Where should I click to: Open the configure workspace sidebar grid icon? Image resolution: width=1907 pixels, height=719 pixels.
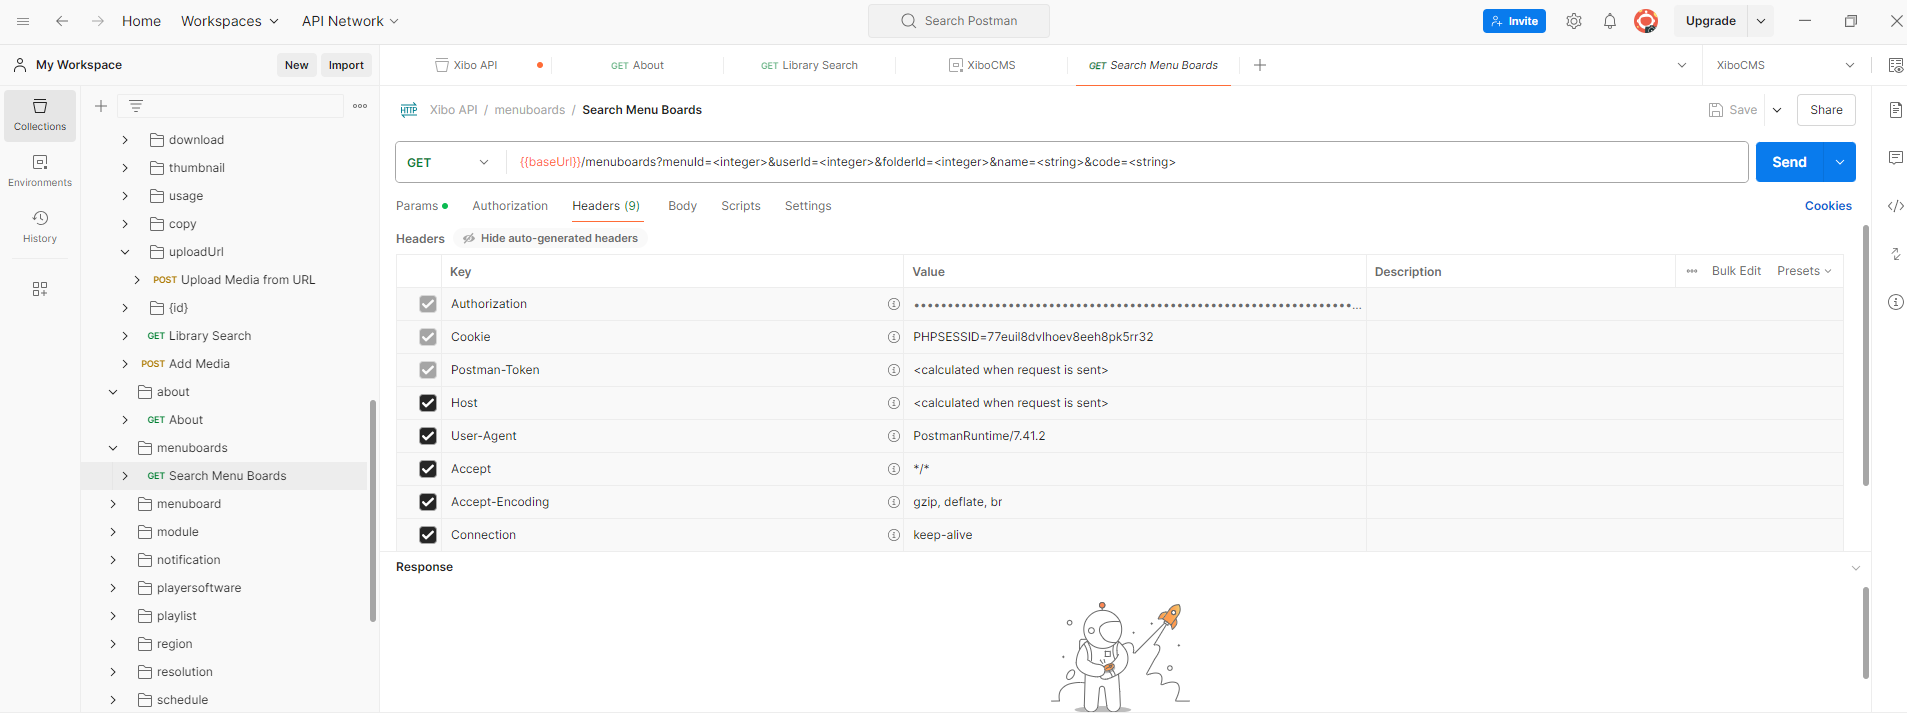[40, 289]
